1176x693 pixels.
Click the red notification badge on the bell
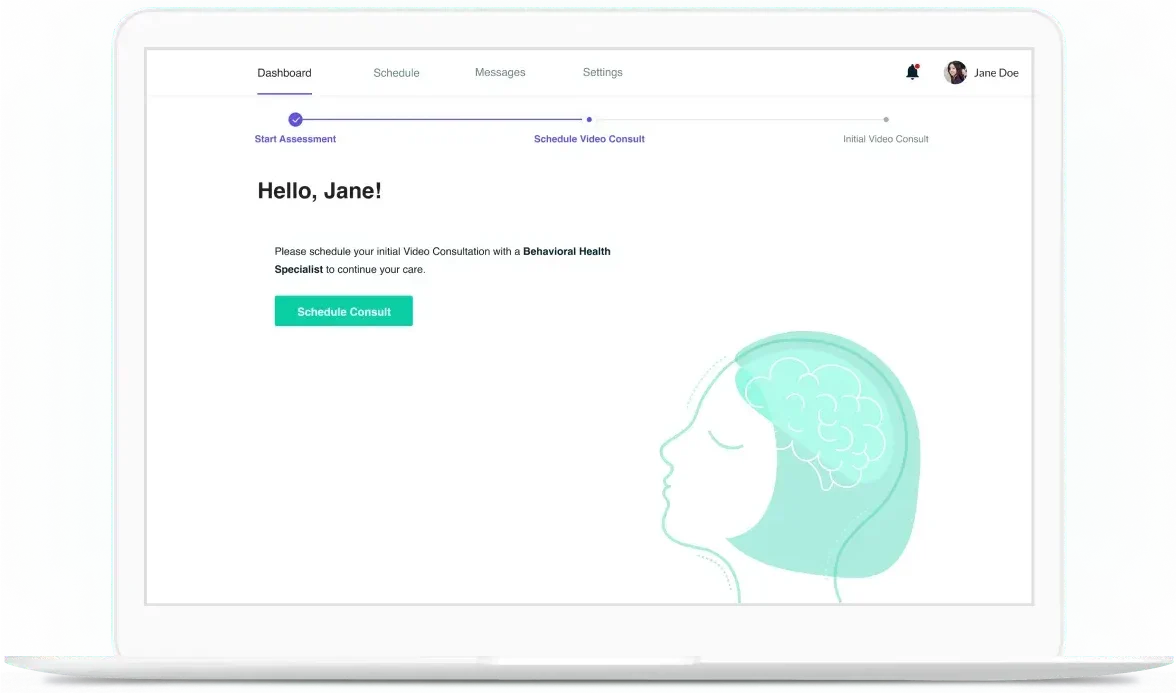point(917,67)
